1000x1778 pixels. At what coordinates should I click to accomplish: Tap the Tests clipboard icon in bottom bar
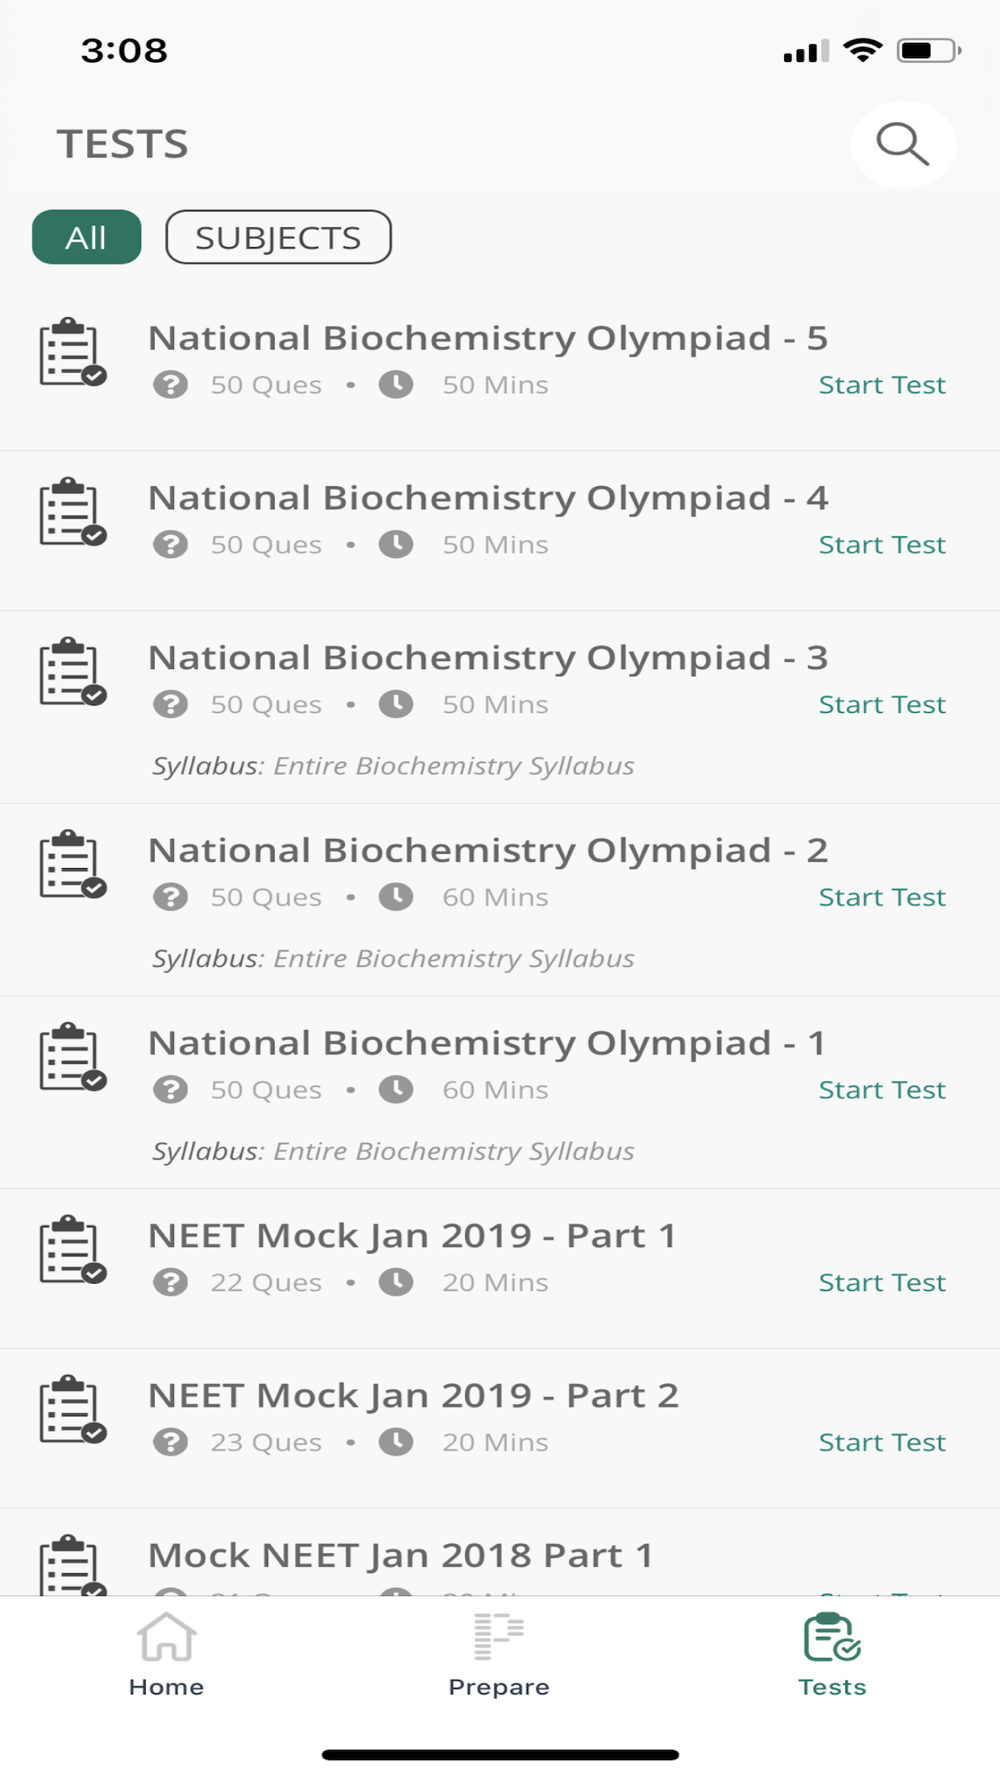(x=832, y=1636)
